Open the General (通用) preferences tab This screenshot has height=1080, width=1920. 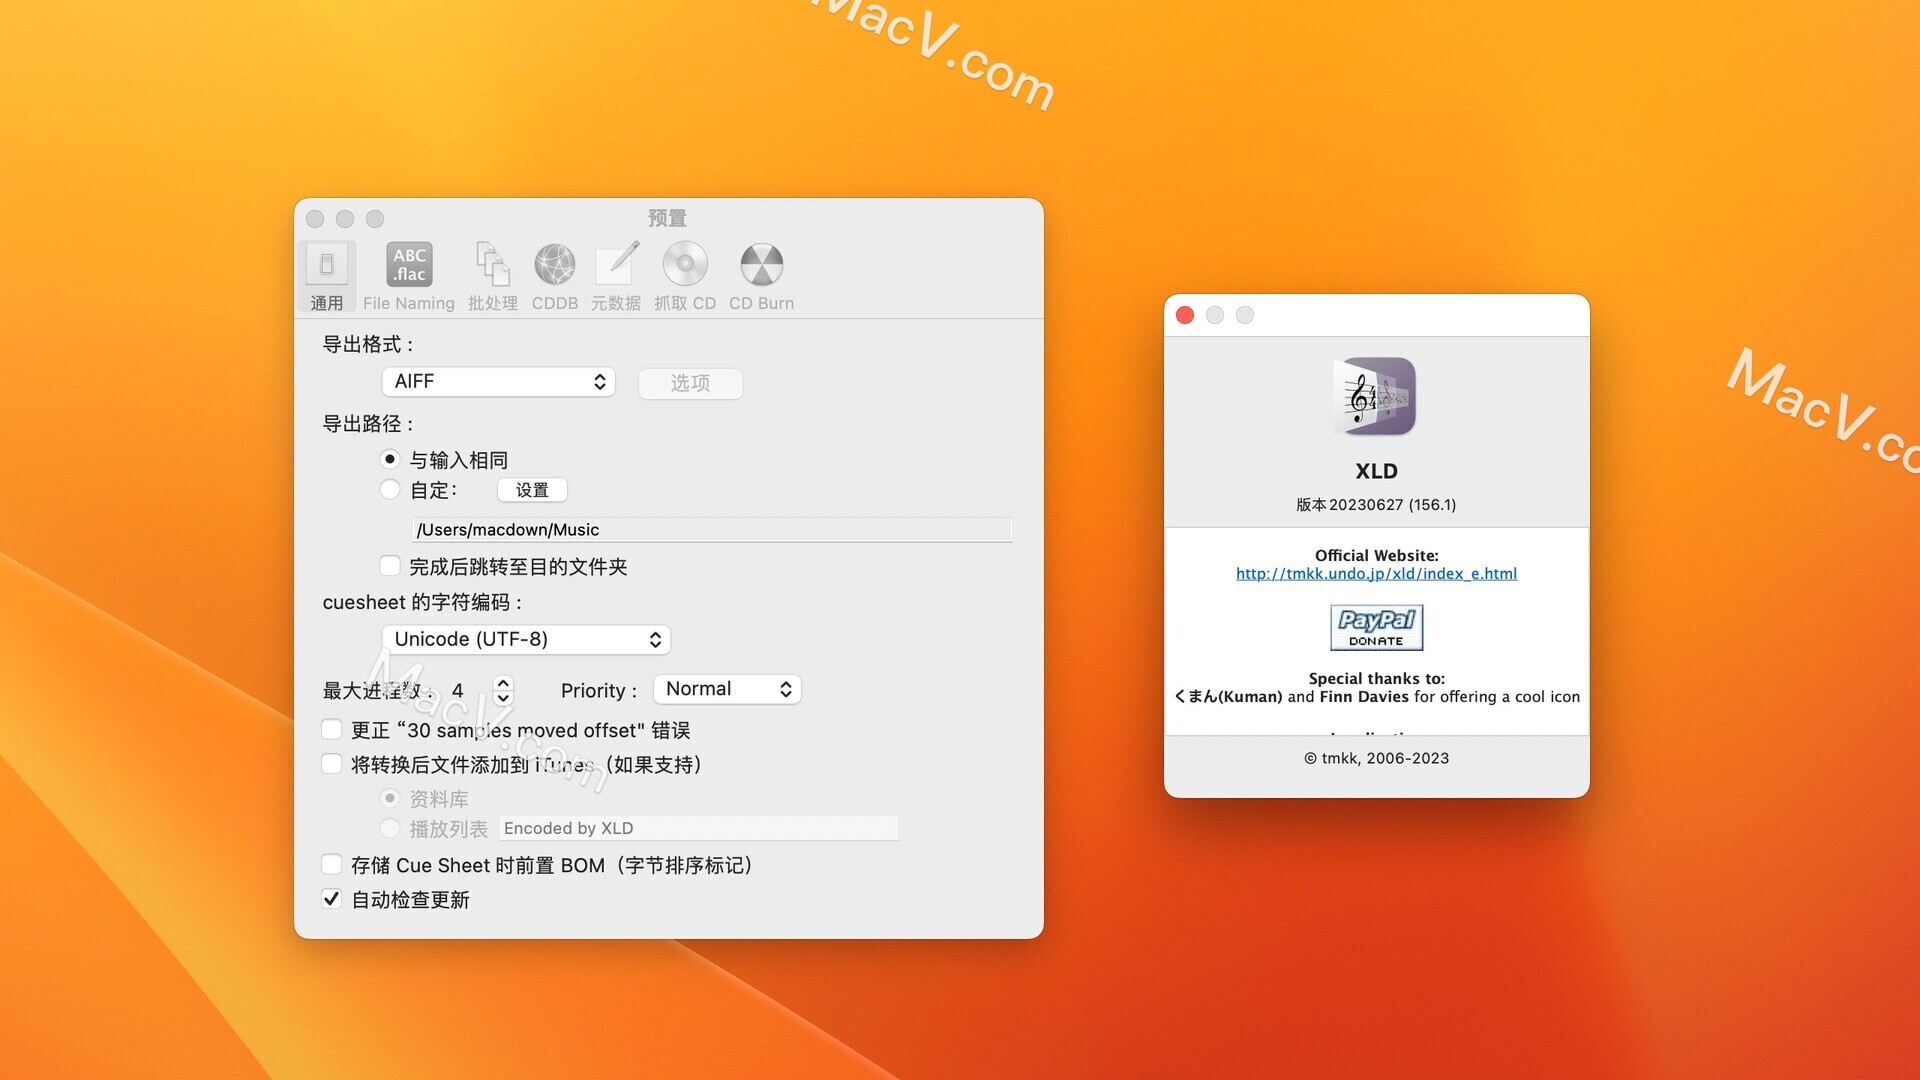[326, 277]
